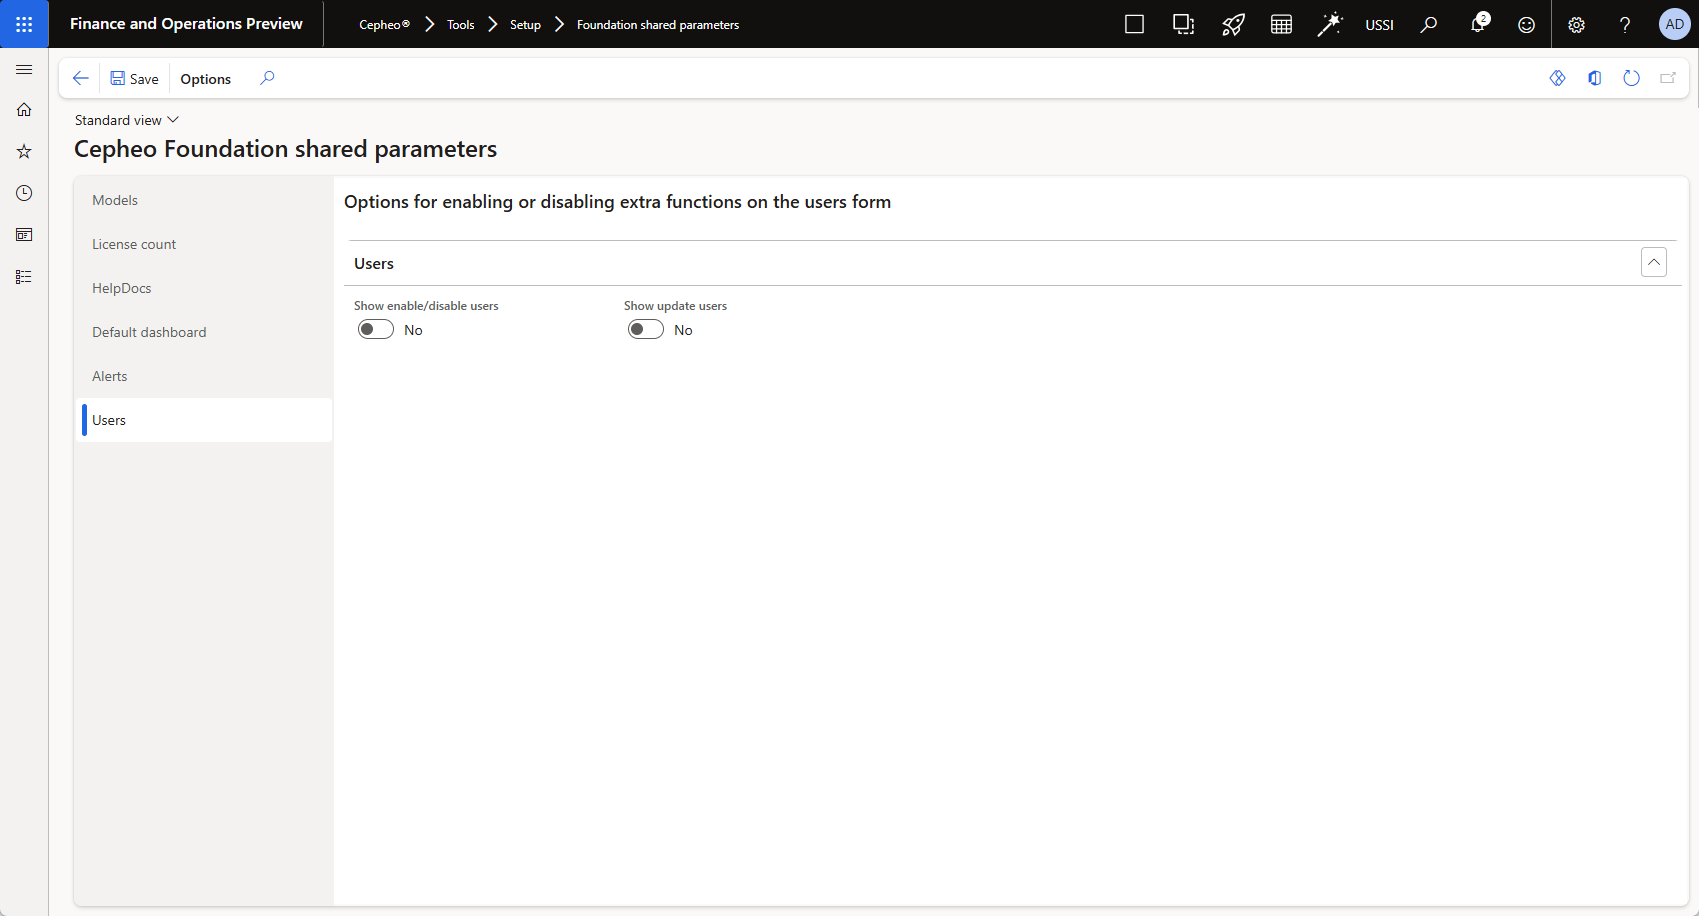Click the notifications bell icon
1699x916 pixels.
point(1477,24)
